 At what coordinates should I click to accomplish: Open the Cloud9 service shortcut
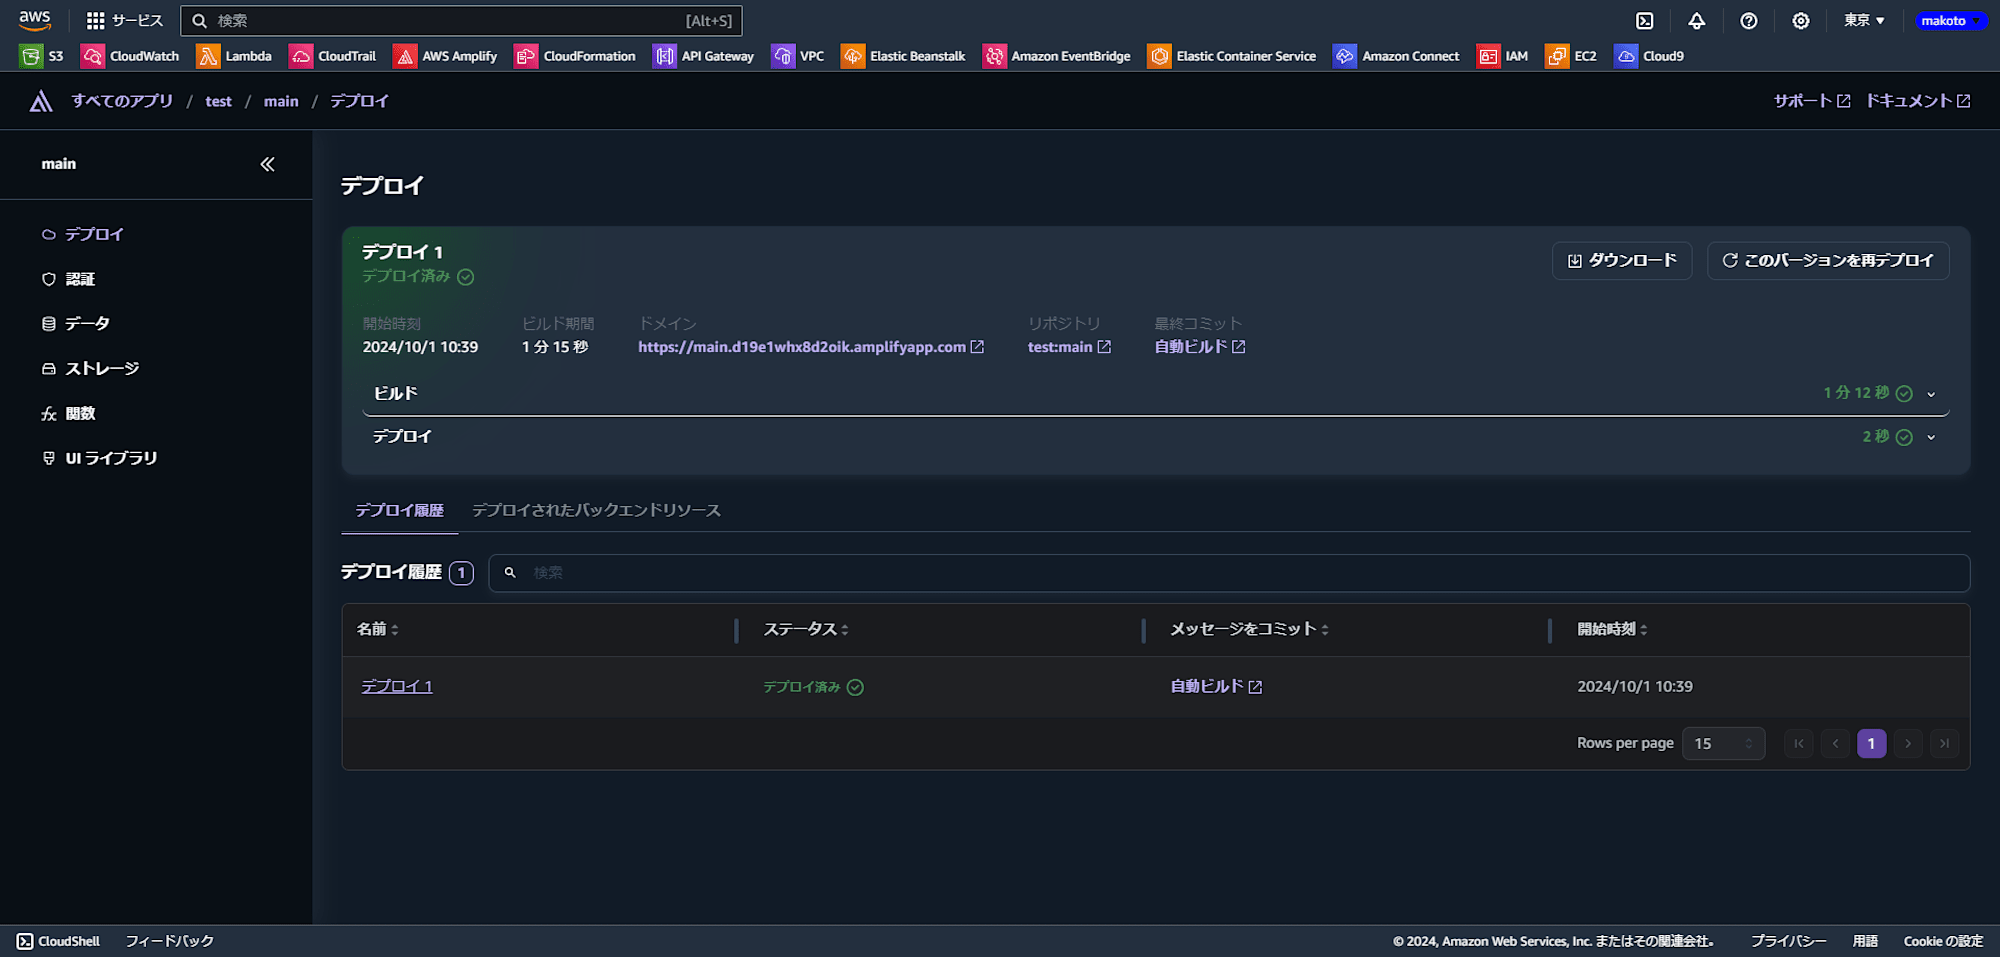click(x=1650, y=56)
